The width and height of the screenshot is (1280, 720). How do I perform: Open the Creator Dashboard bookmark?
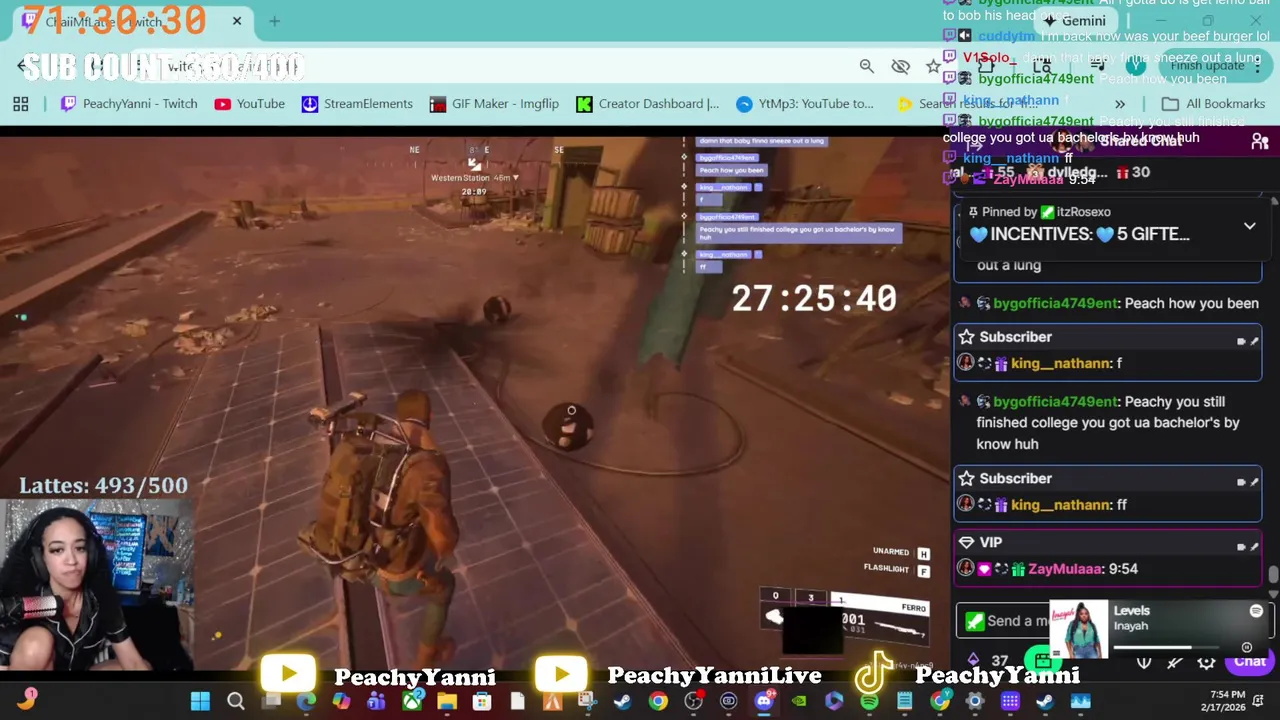coord(648,104)
